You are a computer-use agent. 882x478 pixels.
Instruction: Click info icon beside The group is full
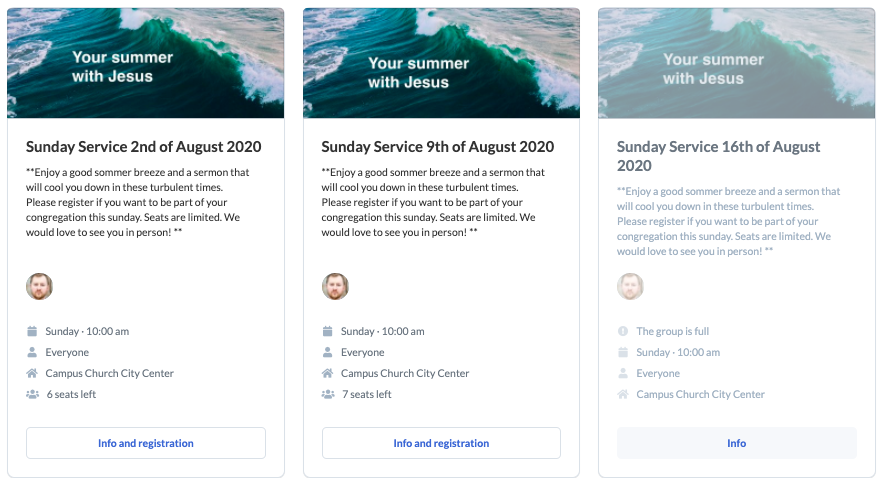[x=623, y=331]
